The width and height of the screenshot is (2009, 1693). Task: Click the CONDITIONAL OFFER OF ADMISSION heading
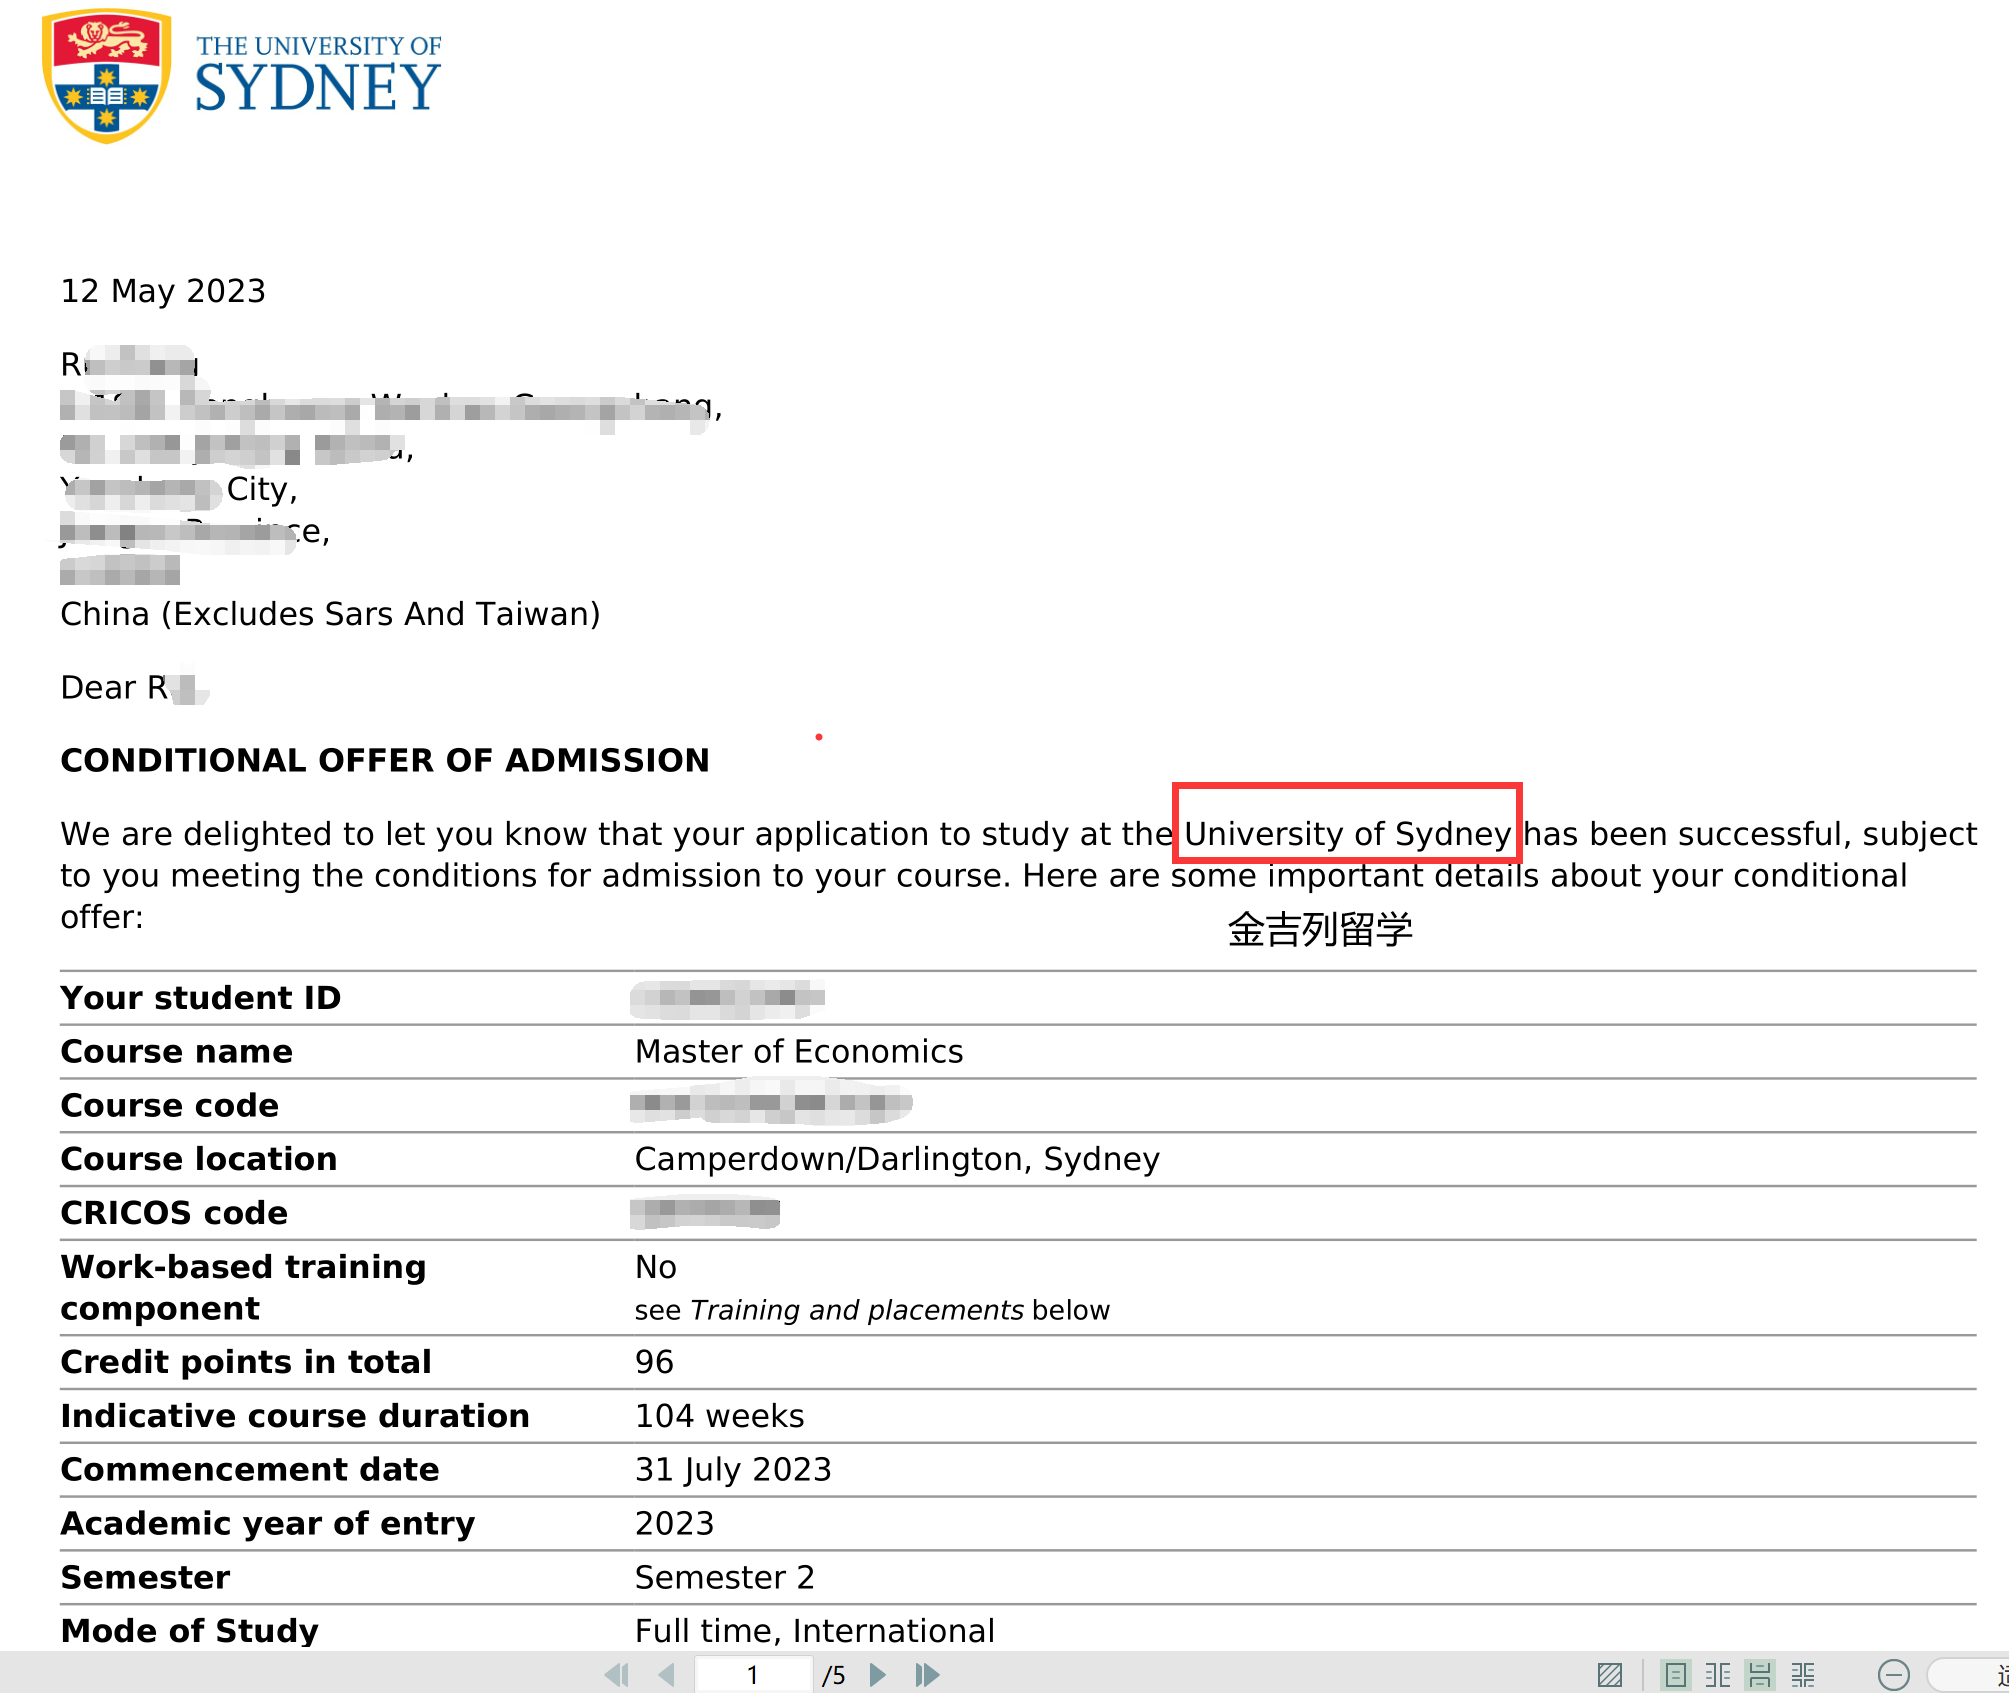[x=385, y=760]
